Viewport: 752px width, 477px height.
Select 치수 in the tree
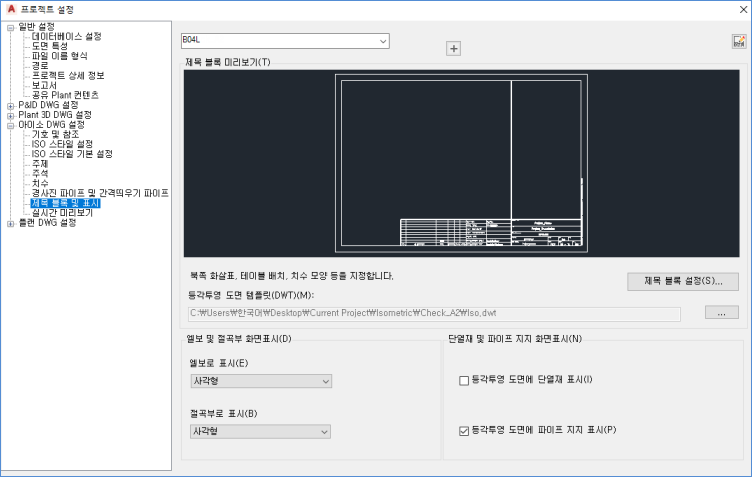point(40,184)
